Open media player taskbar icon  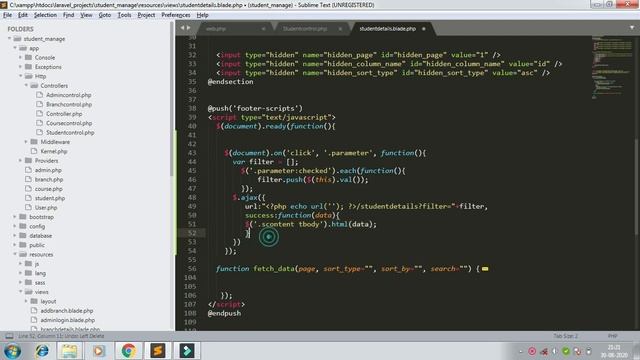[x=98, y=351]
